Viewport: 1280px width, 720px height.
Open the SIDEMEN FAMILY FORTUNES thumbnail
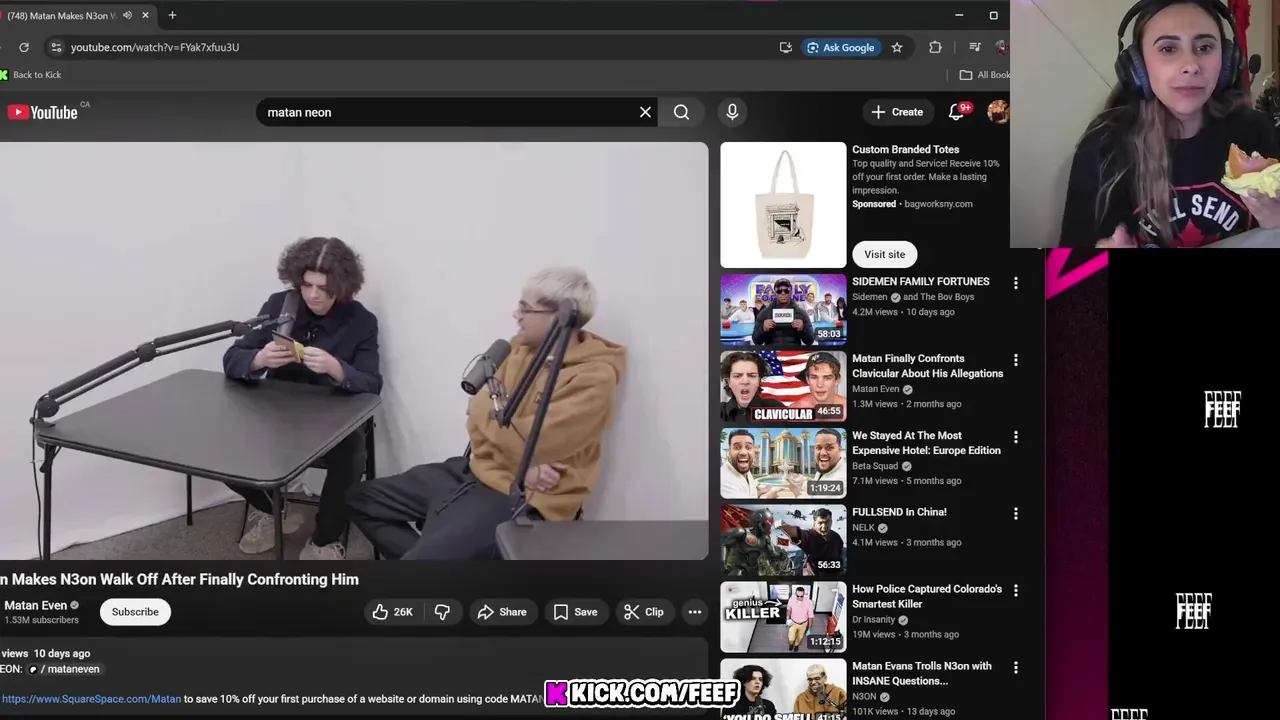[783, 309]
